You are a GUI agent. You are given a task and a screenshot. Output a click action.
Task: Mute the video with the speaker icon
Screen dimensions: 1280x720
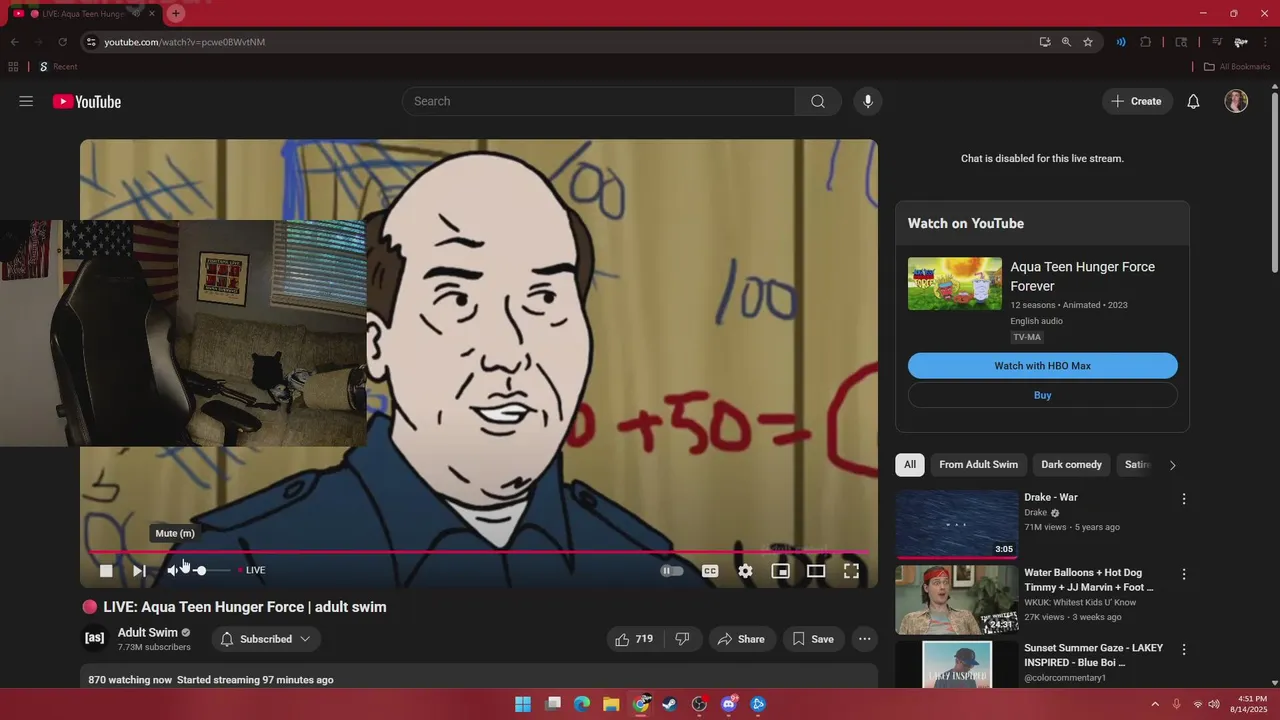click(x=174, y=570)
